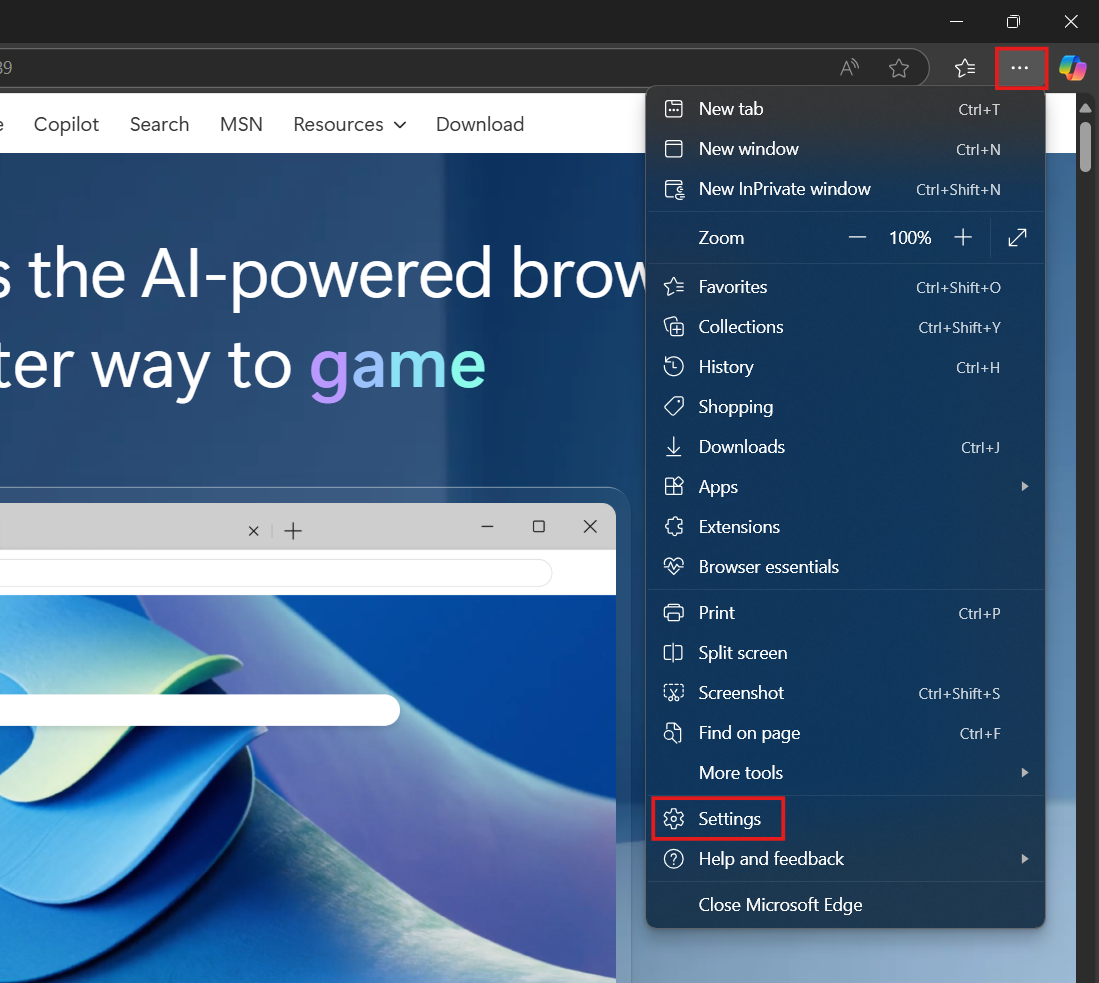Screen dimensions: 1099x983
Task: Click the Settings and more ellipsis button
Action: pyautogui.click(x=1020, y=68)
